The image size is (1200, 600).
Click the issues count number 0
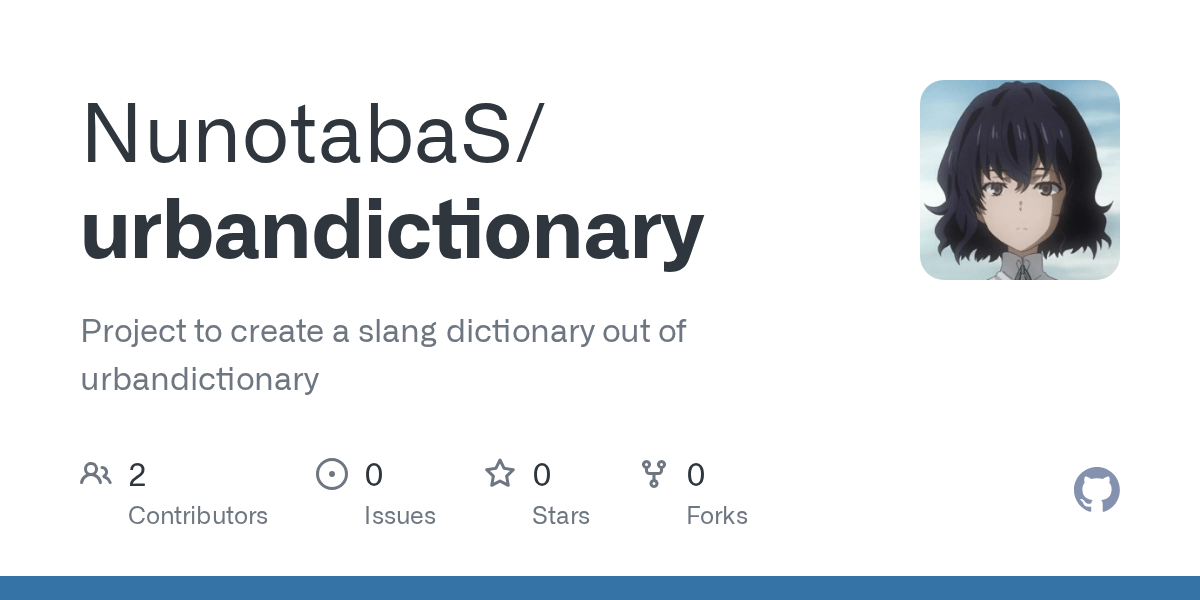point(374,475)
